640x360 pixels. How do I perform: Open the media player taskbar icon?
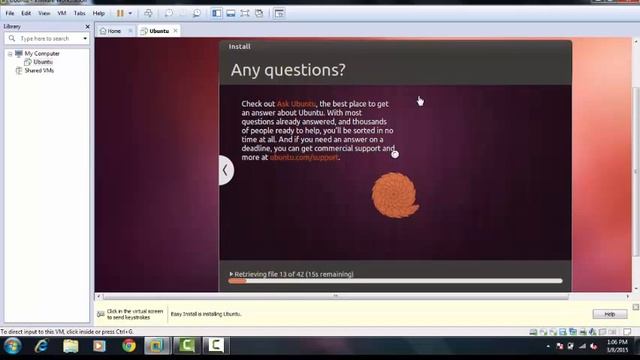point(99,346)
